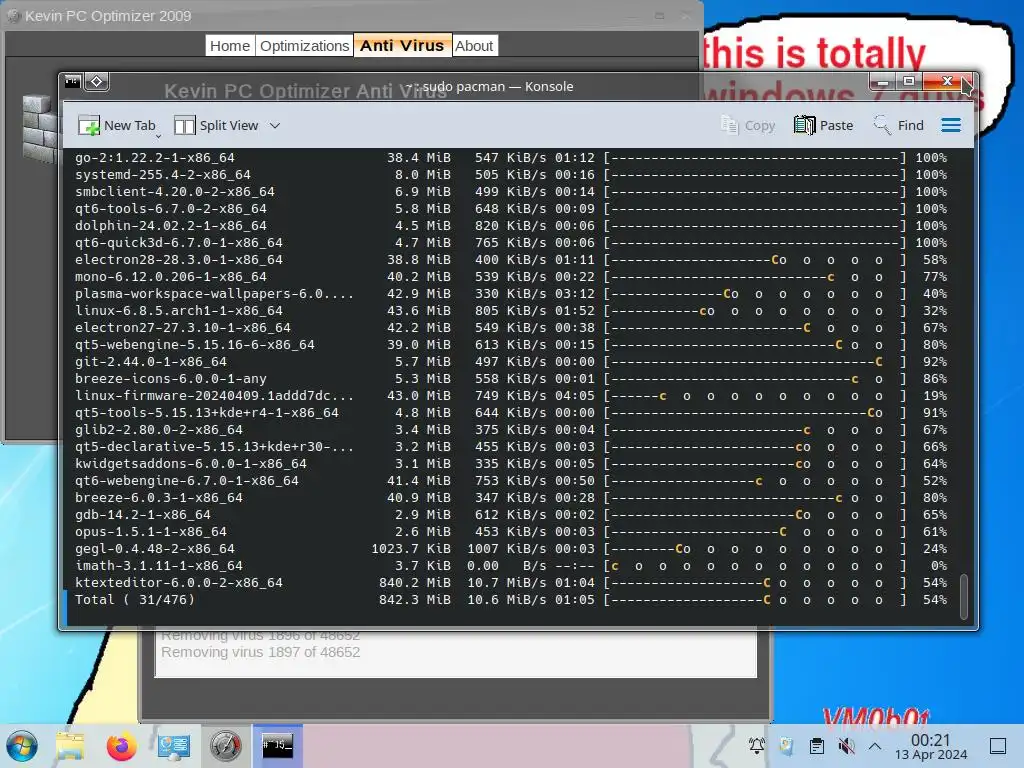Click the Split View toolbar button

(217, 125)
